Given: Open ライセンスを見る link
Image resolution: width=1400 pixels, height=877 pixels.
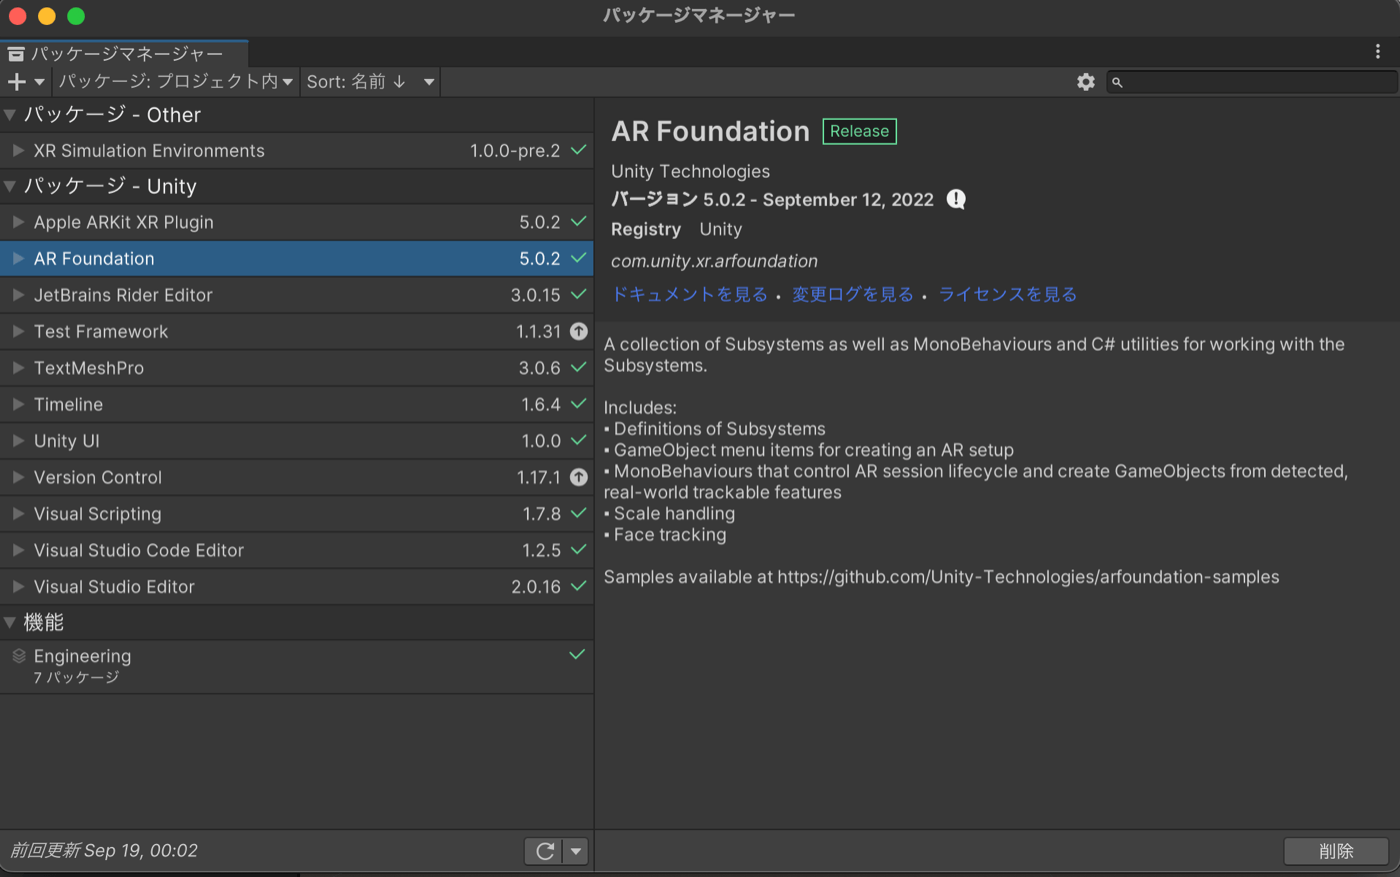Looking at the screenshot, I should (1008, 294).
